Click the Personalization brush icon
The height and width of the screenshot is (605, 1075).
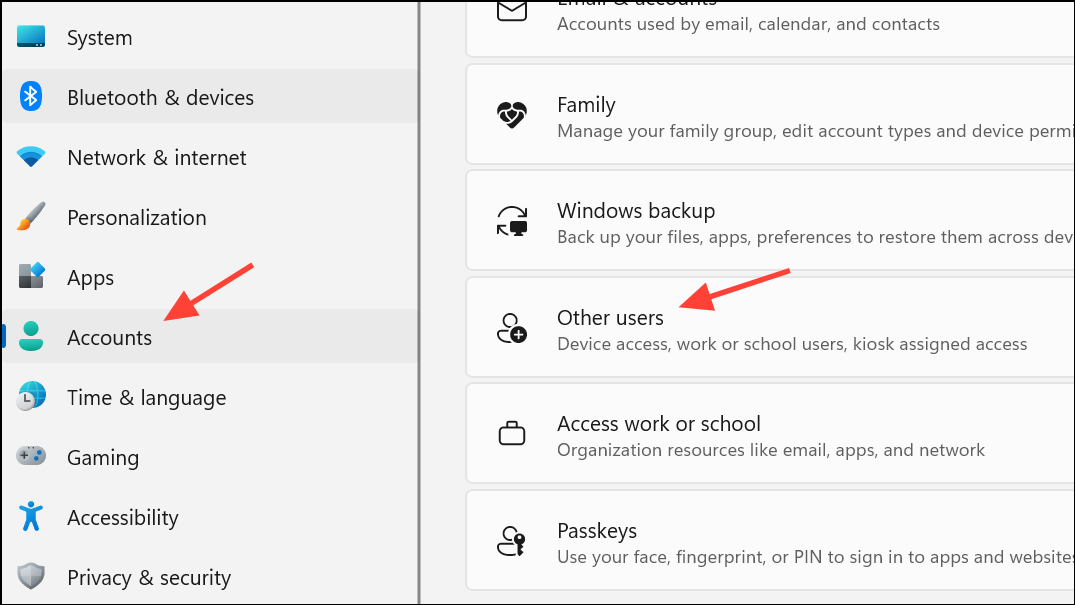tap(31, 217)
